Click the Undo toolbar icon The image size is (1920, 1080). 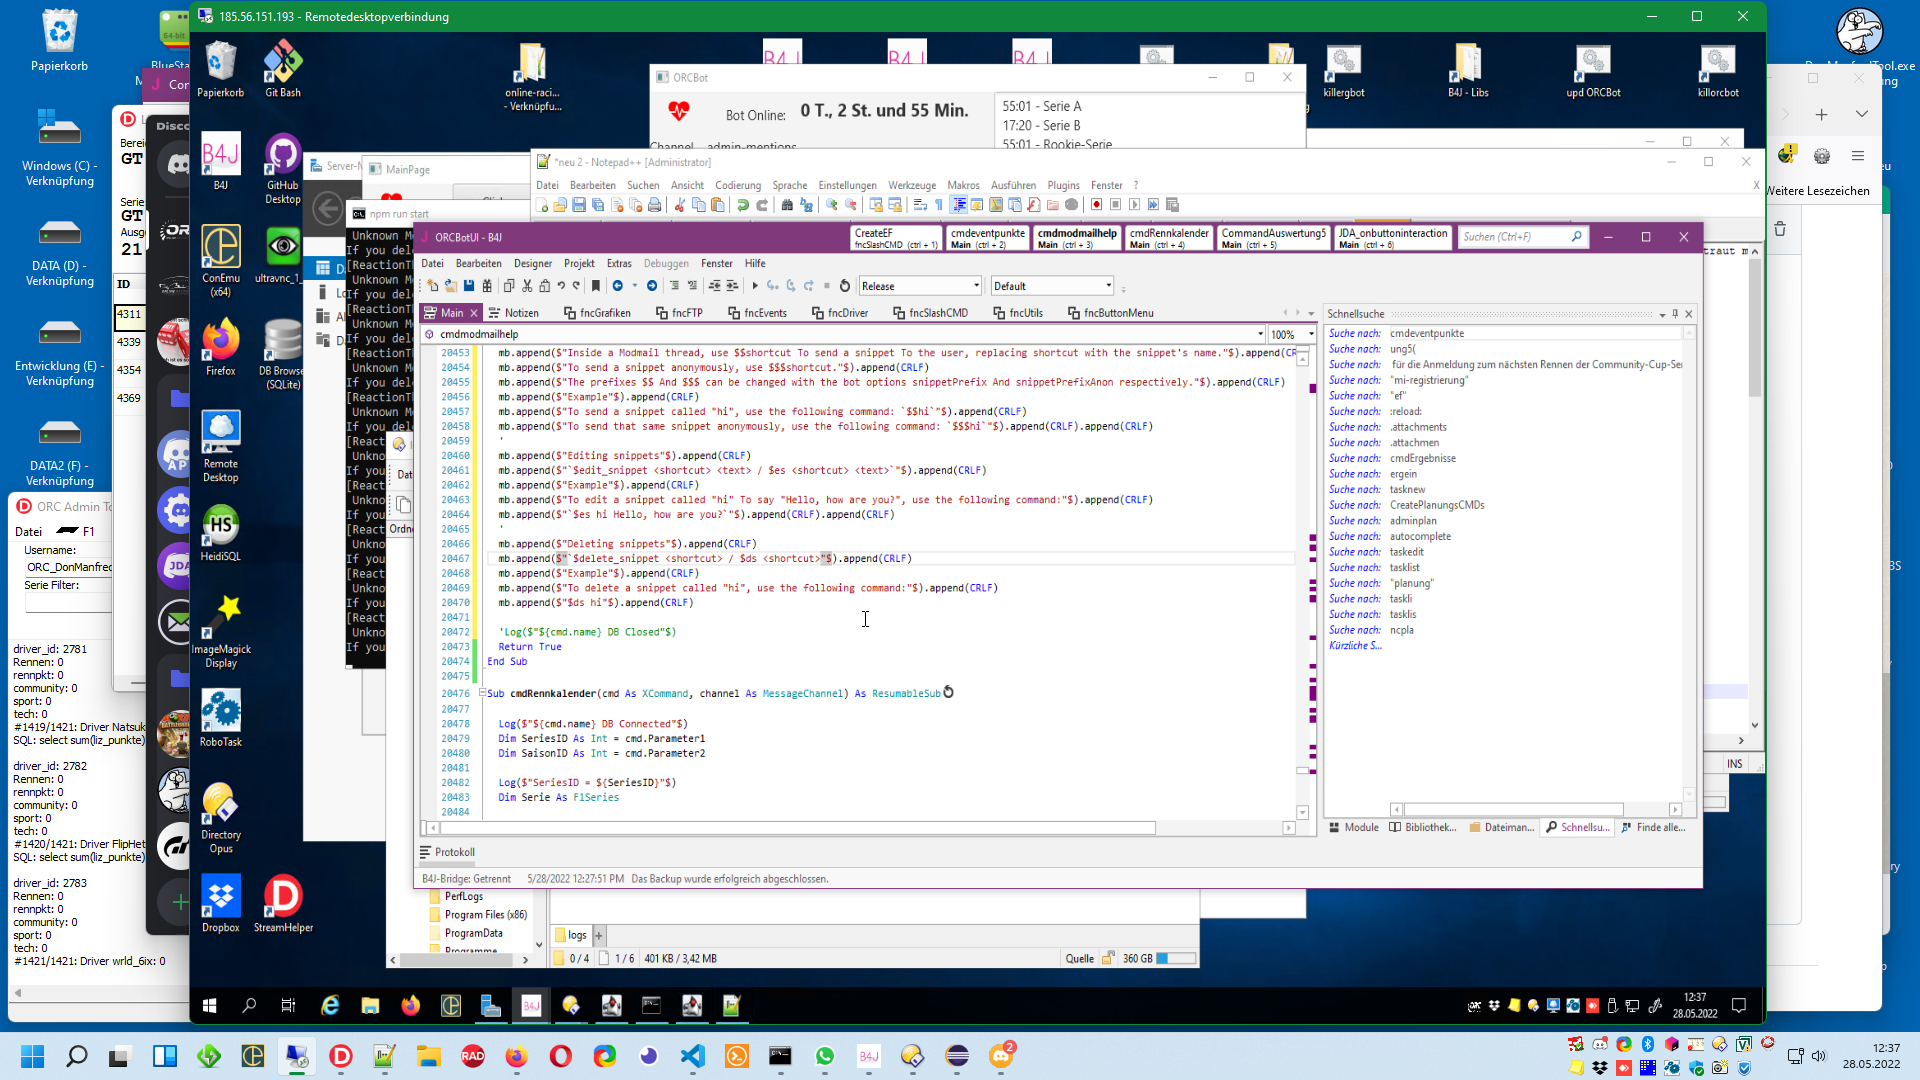click(562, 286)
